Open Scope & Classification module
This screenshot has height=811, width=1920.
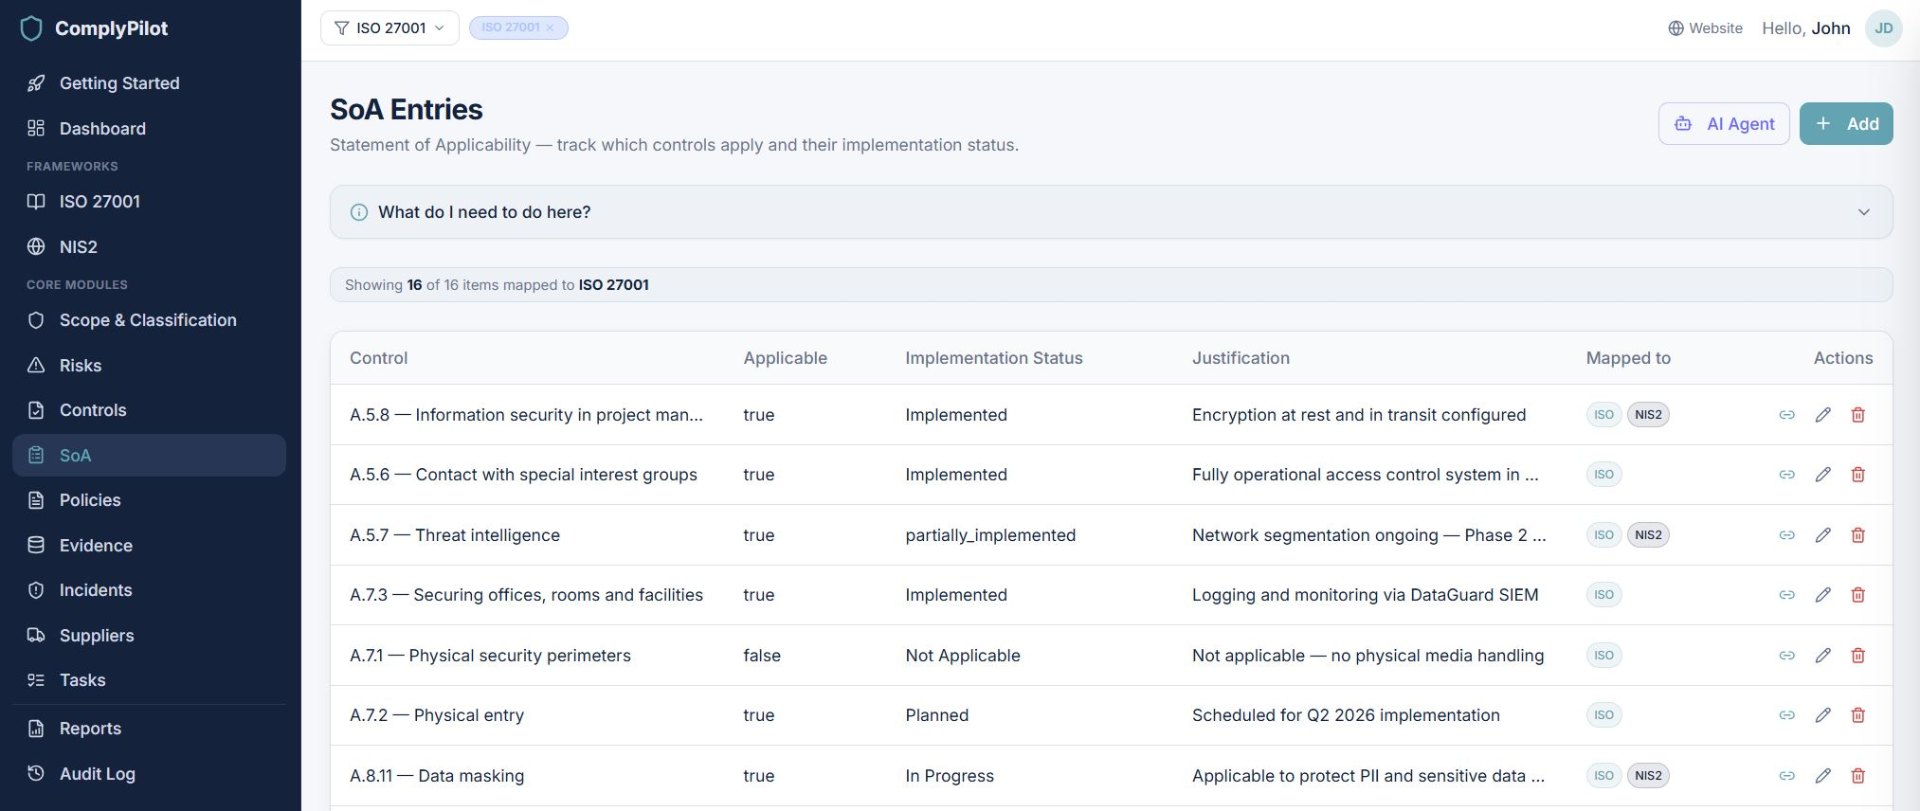coord(149,320)
